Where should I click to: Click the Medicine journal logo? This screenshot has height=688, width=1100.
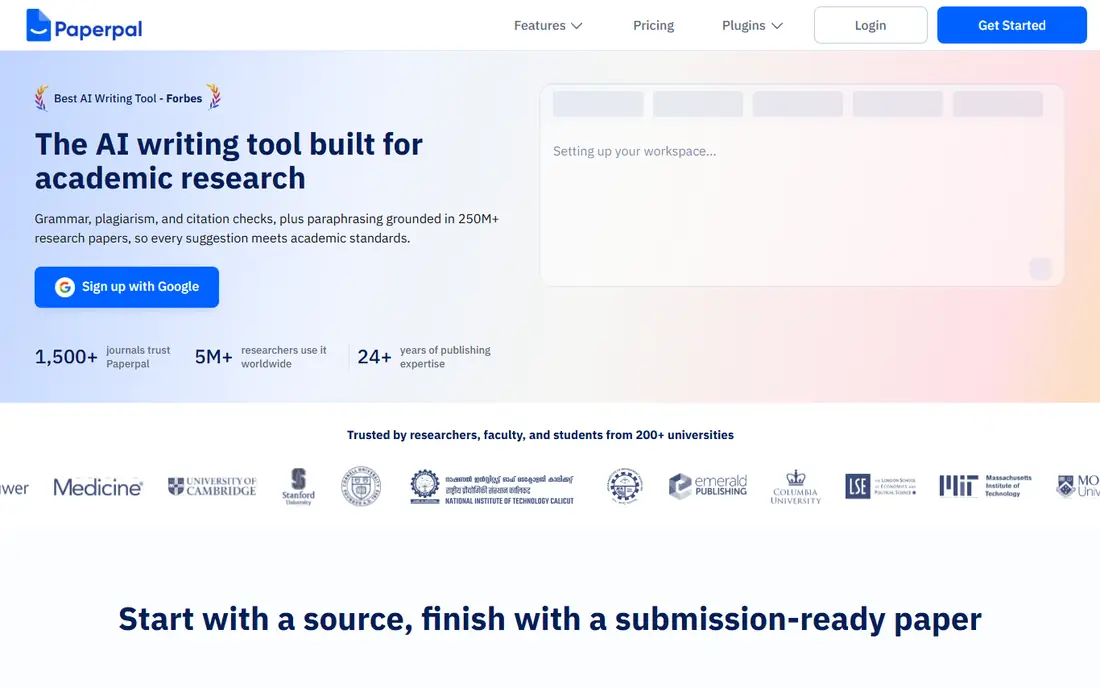point(98,487)
